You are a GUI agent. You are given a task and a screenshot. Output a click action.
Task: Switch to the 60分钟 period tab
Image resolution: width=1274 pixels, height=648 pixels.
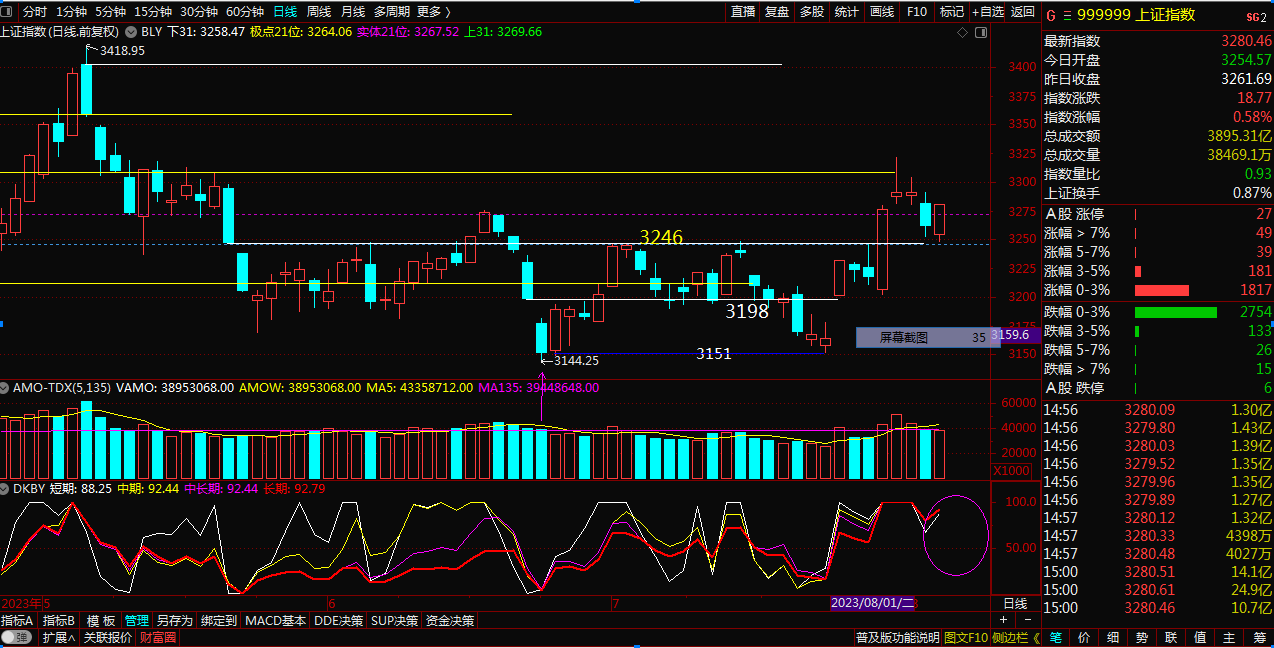tap(245, 12)
